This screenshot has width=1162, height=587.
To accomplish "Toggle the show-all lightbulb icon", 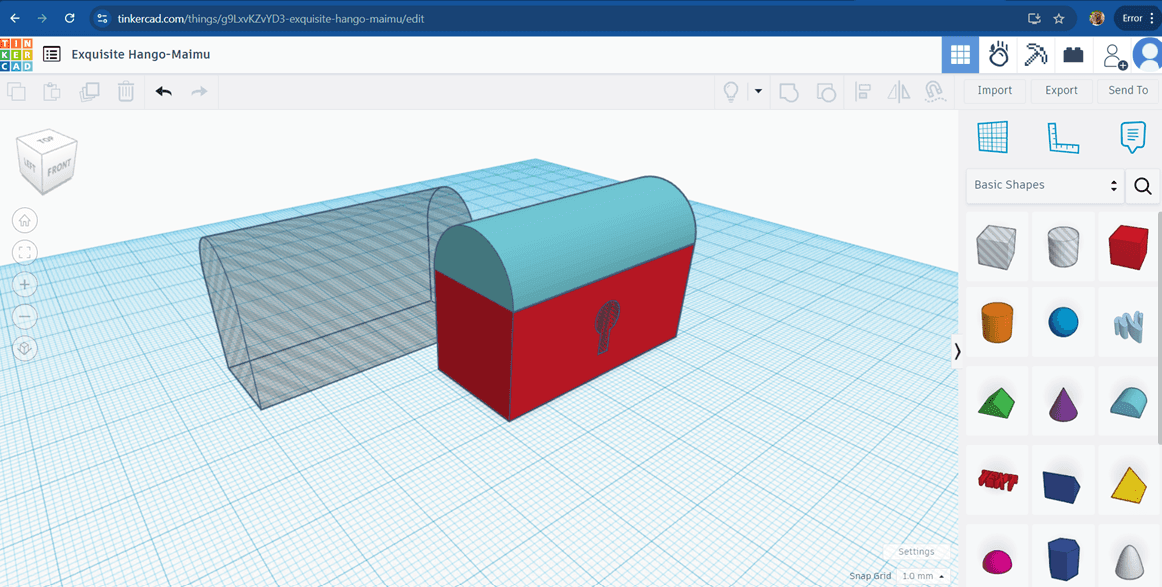I will 731,91.
